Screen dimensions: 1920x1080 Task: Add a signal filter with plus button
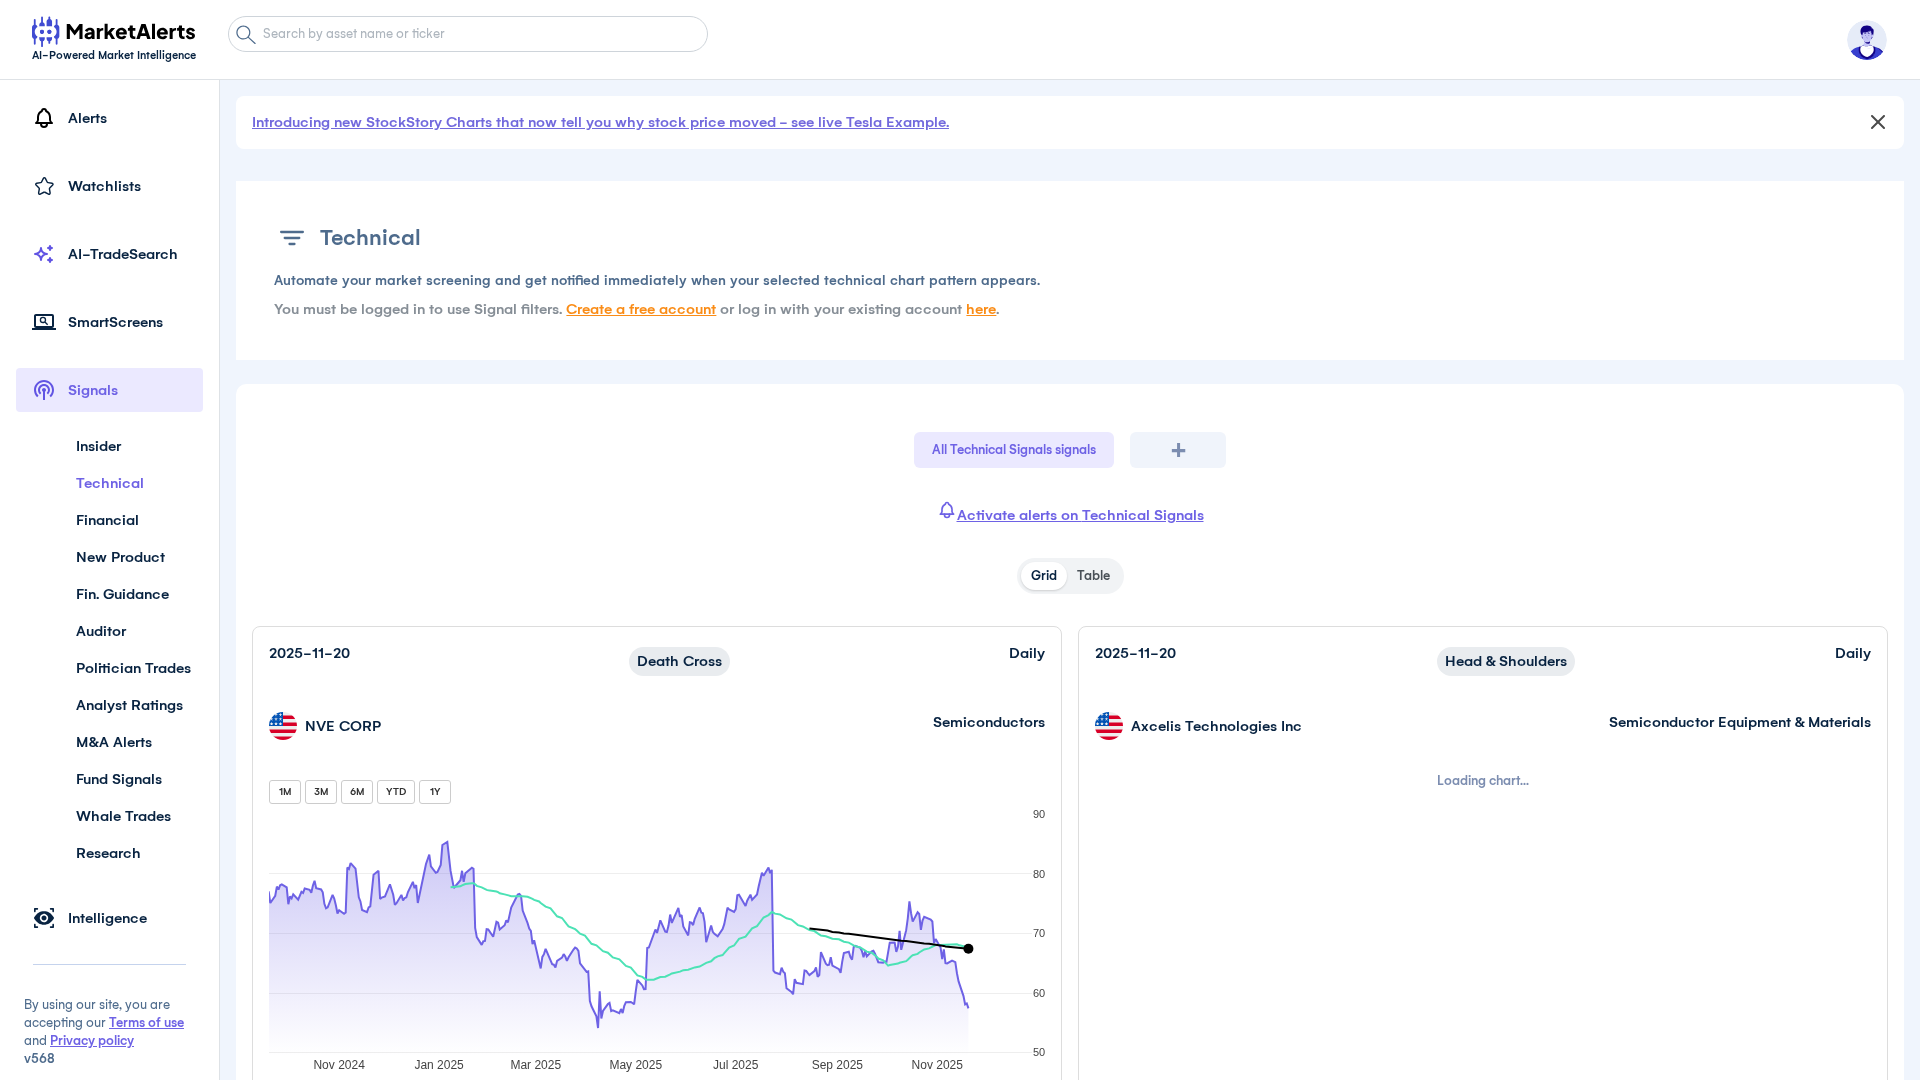click(1177, 450)
